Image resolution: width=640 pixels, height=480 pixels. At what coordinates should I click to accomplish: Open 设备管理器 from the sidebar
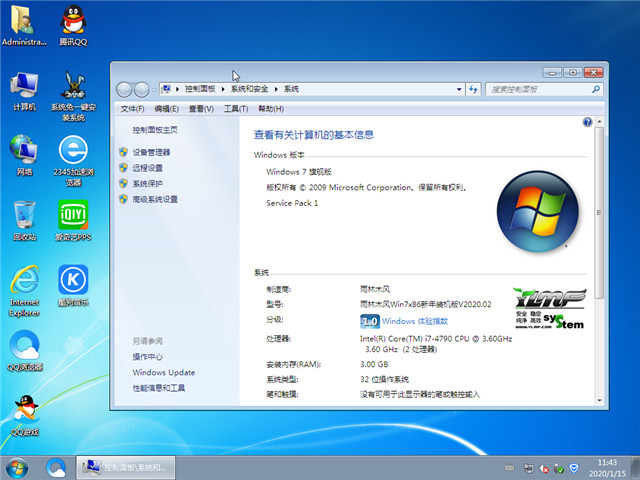[x=151, y=152]
